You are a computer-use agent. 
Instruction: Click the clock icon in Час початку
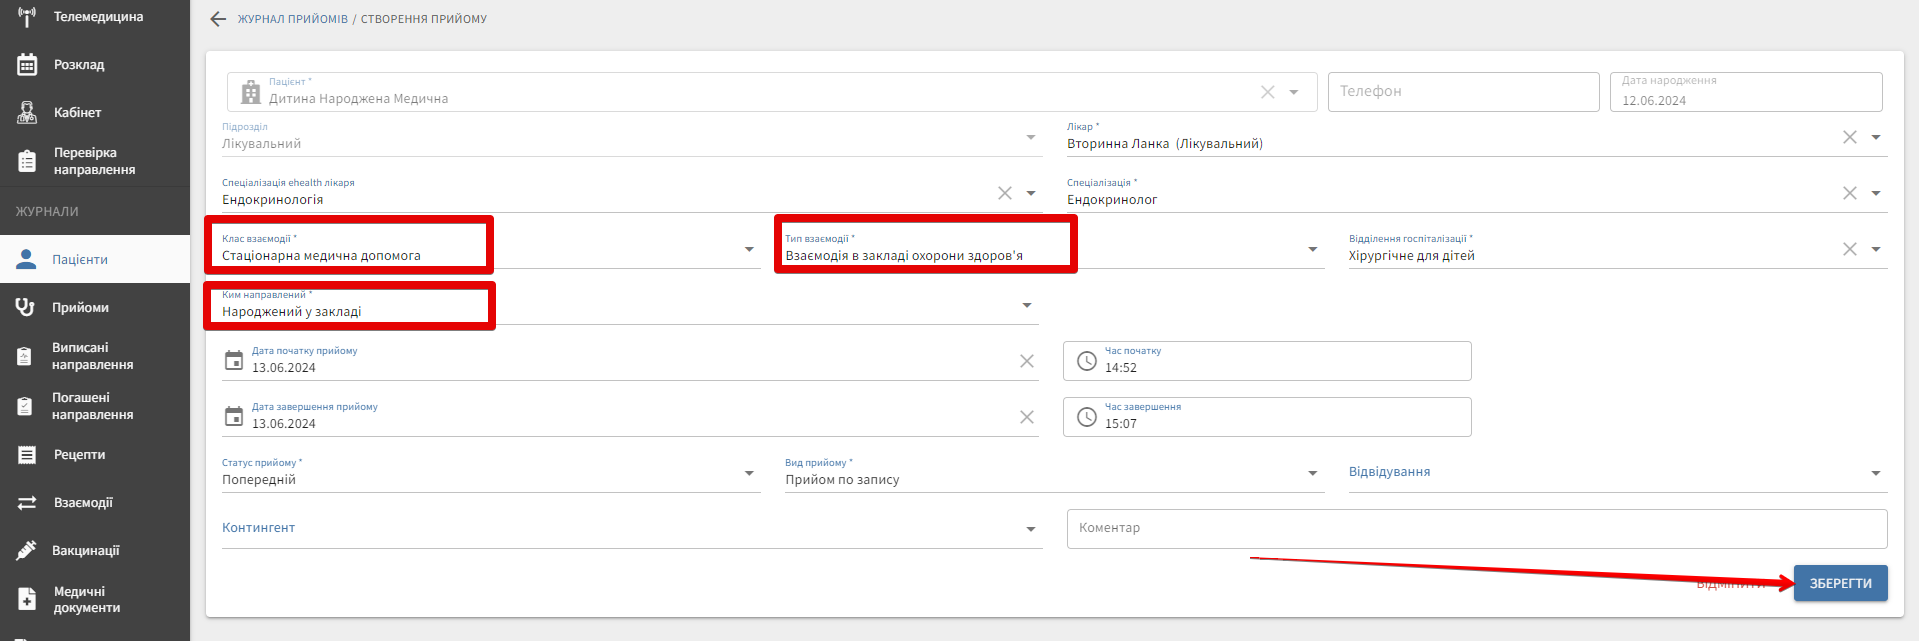coord(1087,361)
